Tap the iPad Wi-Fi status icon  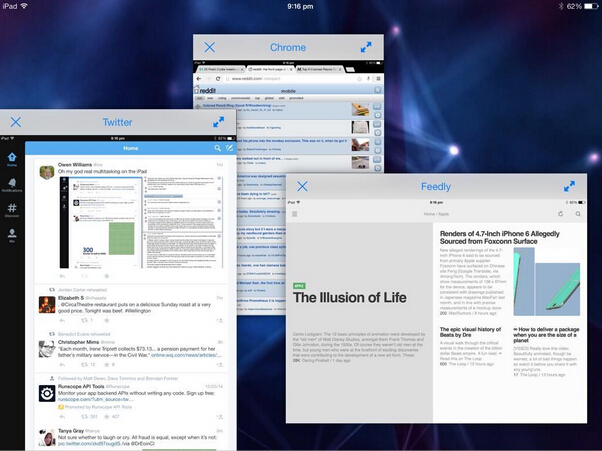click(x=24, y=6)
